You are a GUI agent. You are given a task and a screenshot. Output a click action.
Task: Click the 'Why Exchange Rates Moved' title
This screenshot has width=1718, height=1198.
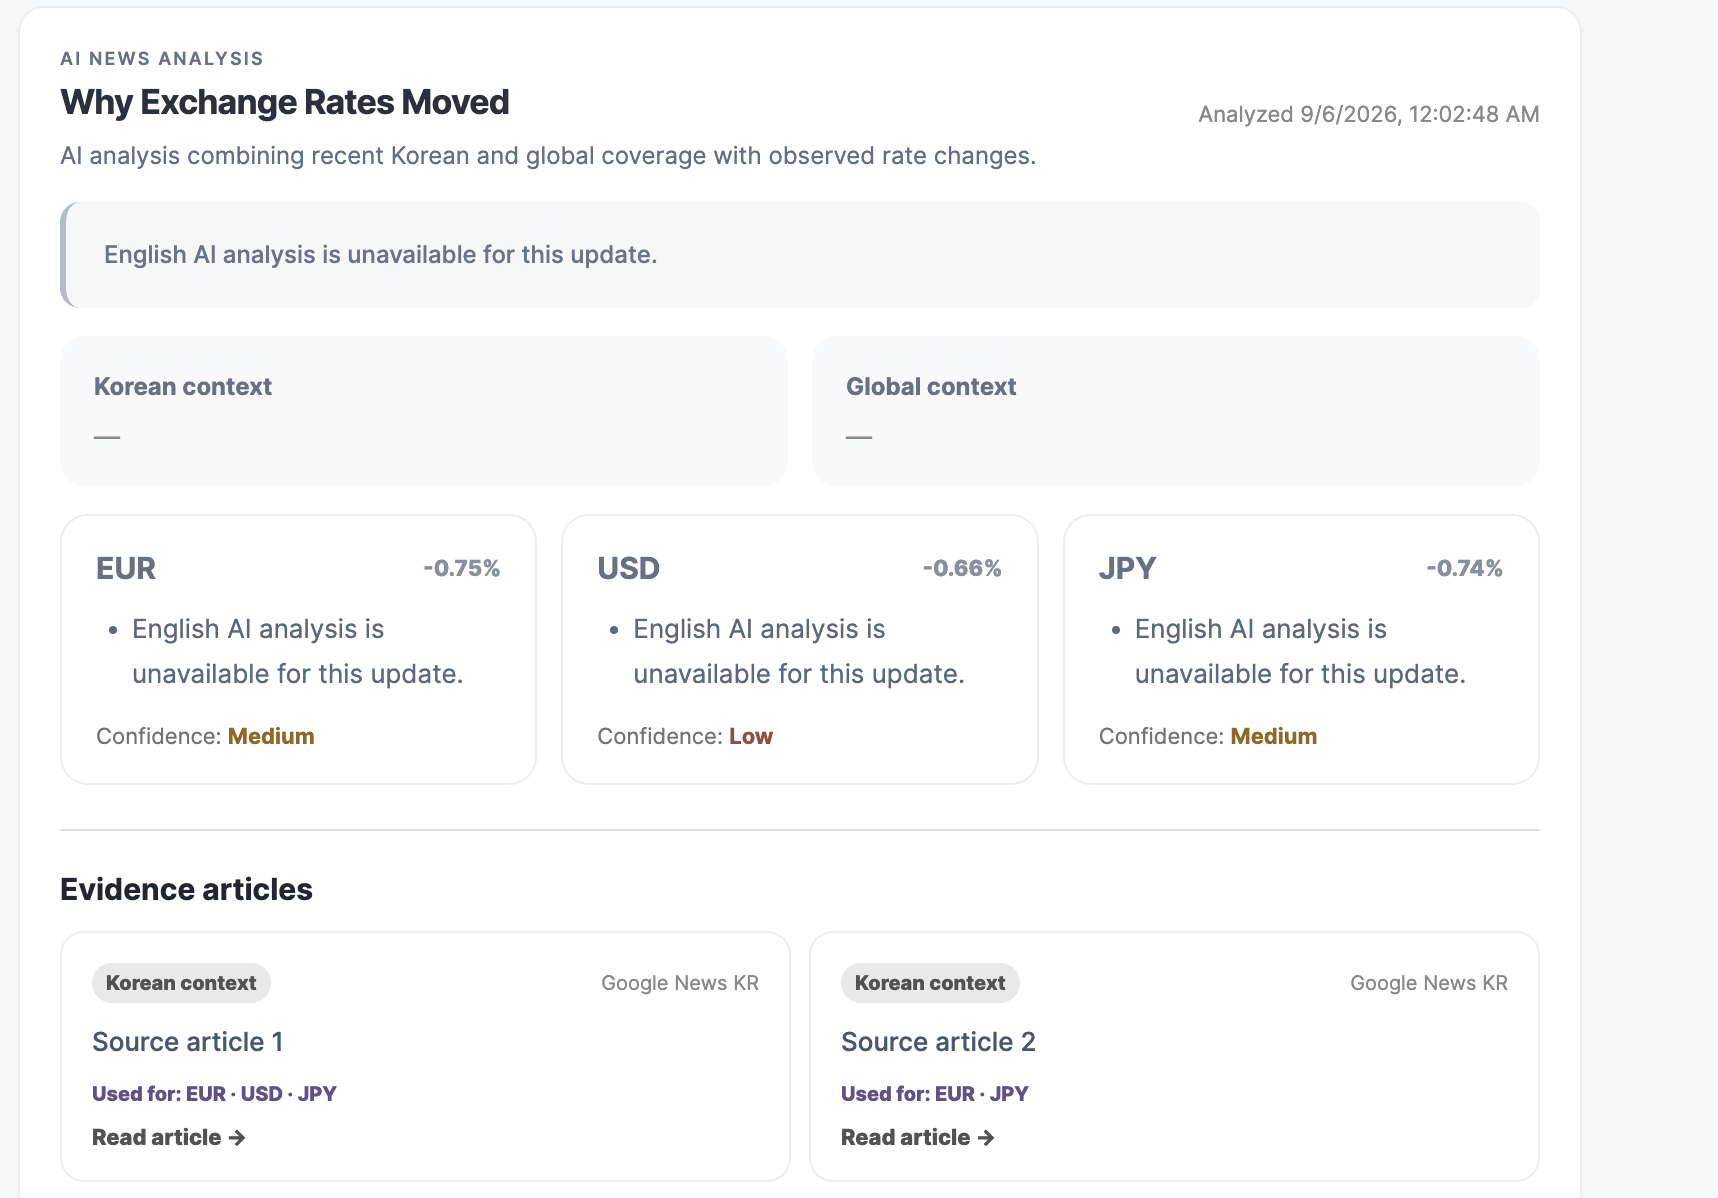click(x=285, y=102)
